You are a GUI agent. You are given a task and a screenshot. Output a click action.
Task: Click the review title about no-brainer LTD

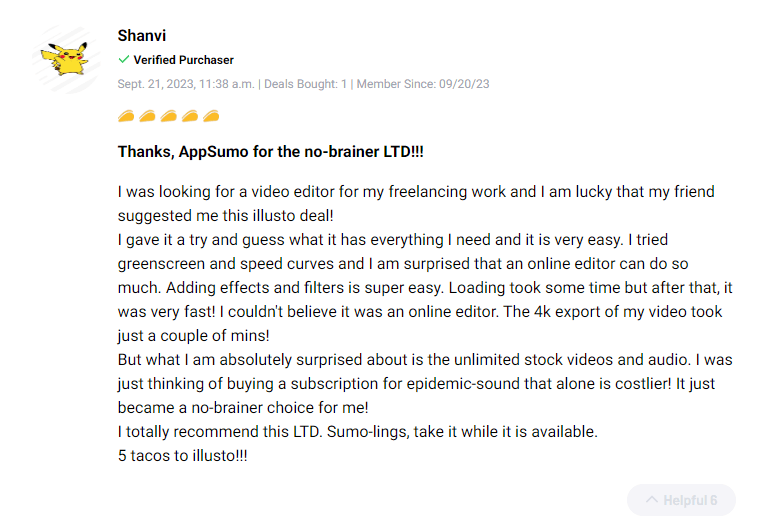(271, 152)
